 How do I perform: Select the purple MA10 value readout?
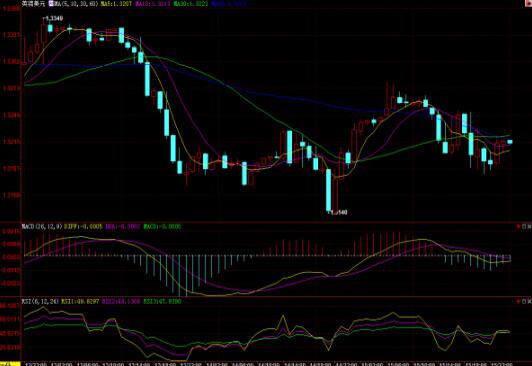154,4
